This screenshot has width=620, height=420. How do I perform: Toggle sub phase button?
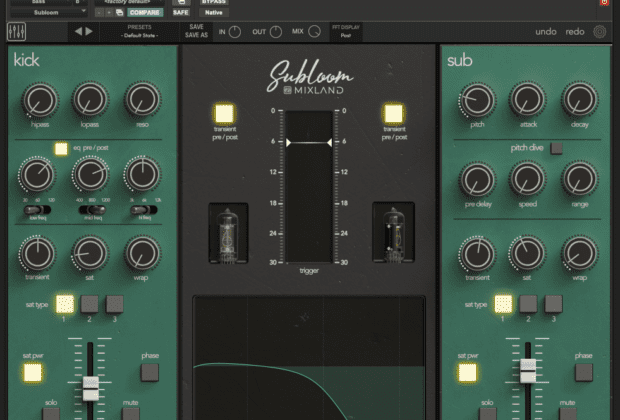584,373
